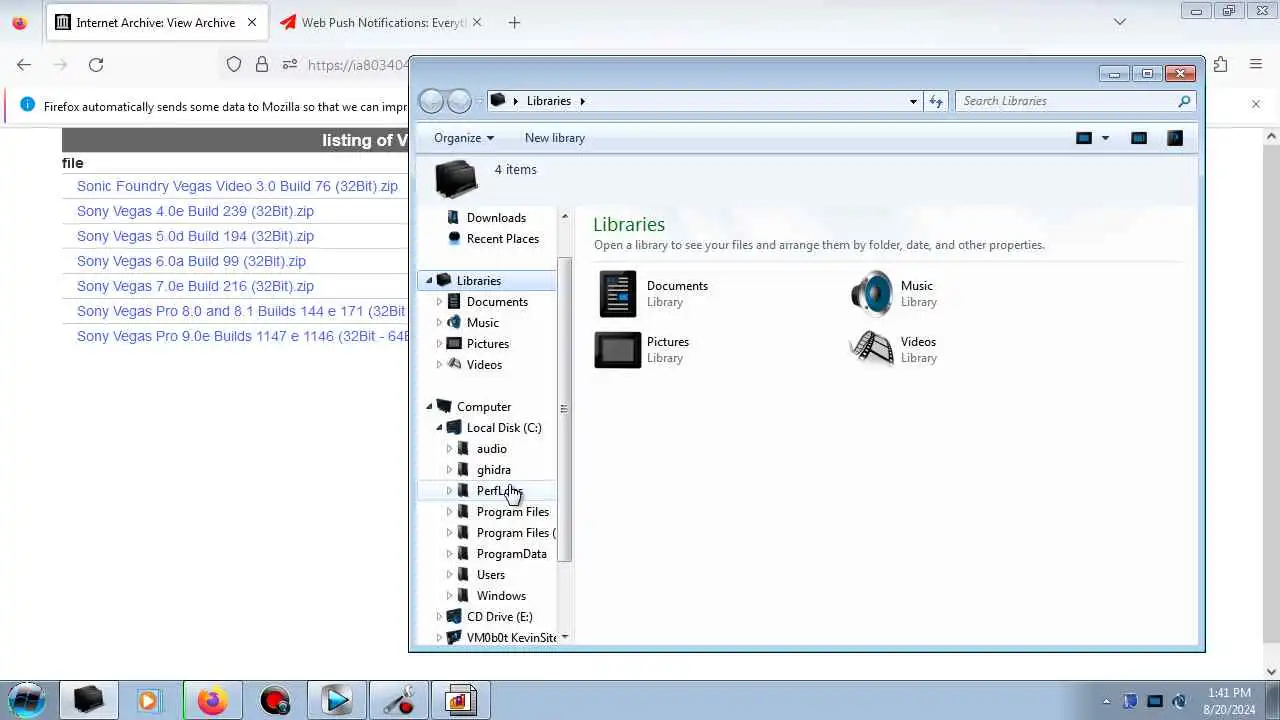Click the site padlock icon in Firefox

(x=262, y=65)
